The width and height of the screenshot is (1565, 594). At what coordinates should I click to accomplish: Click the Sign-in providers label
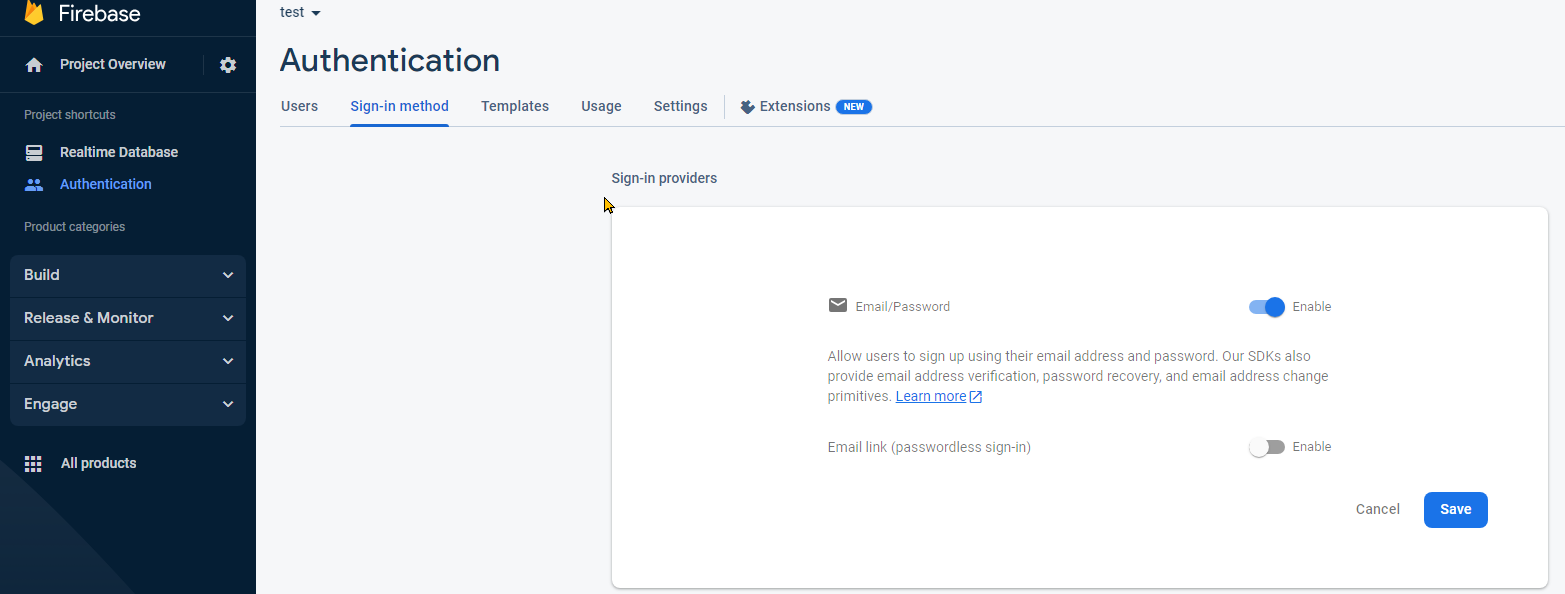point(664,179)
